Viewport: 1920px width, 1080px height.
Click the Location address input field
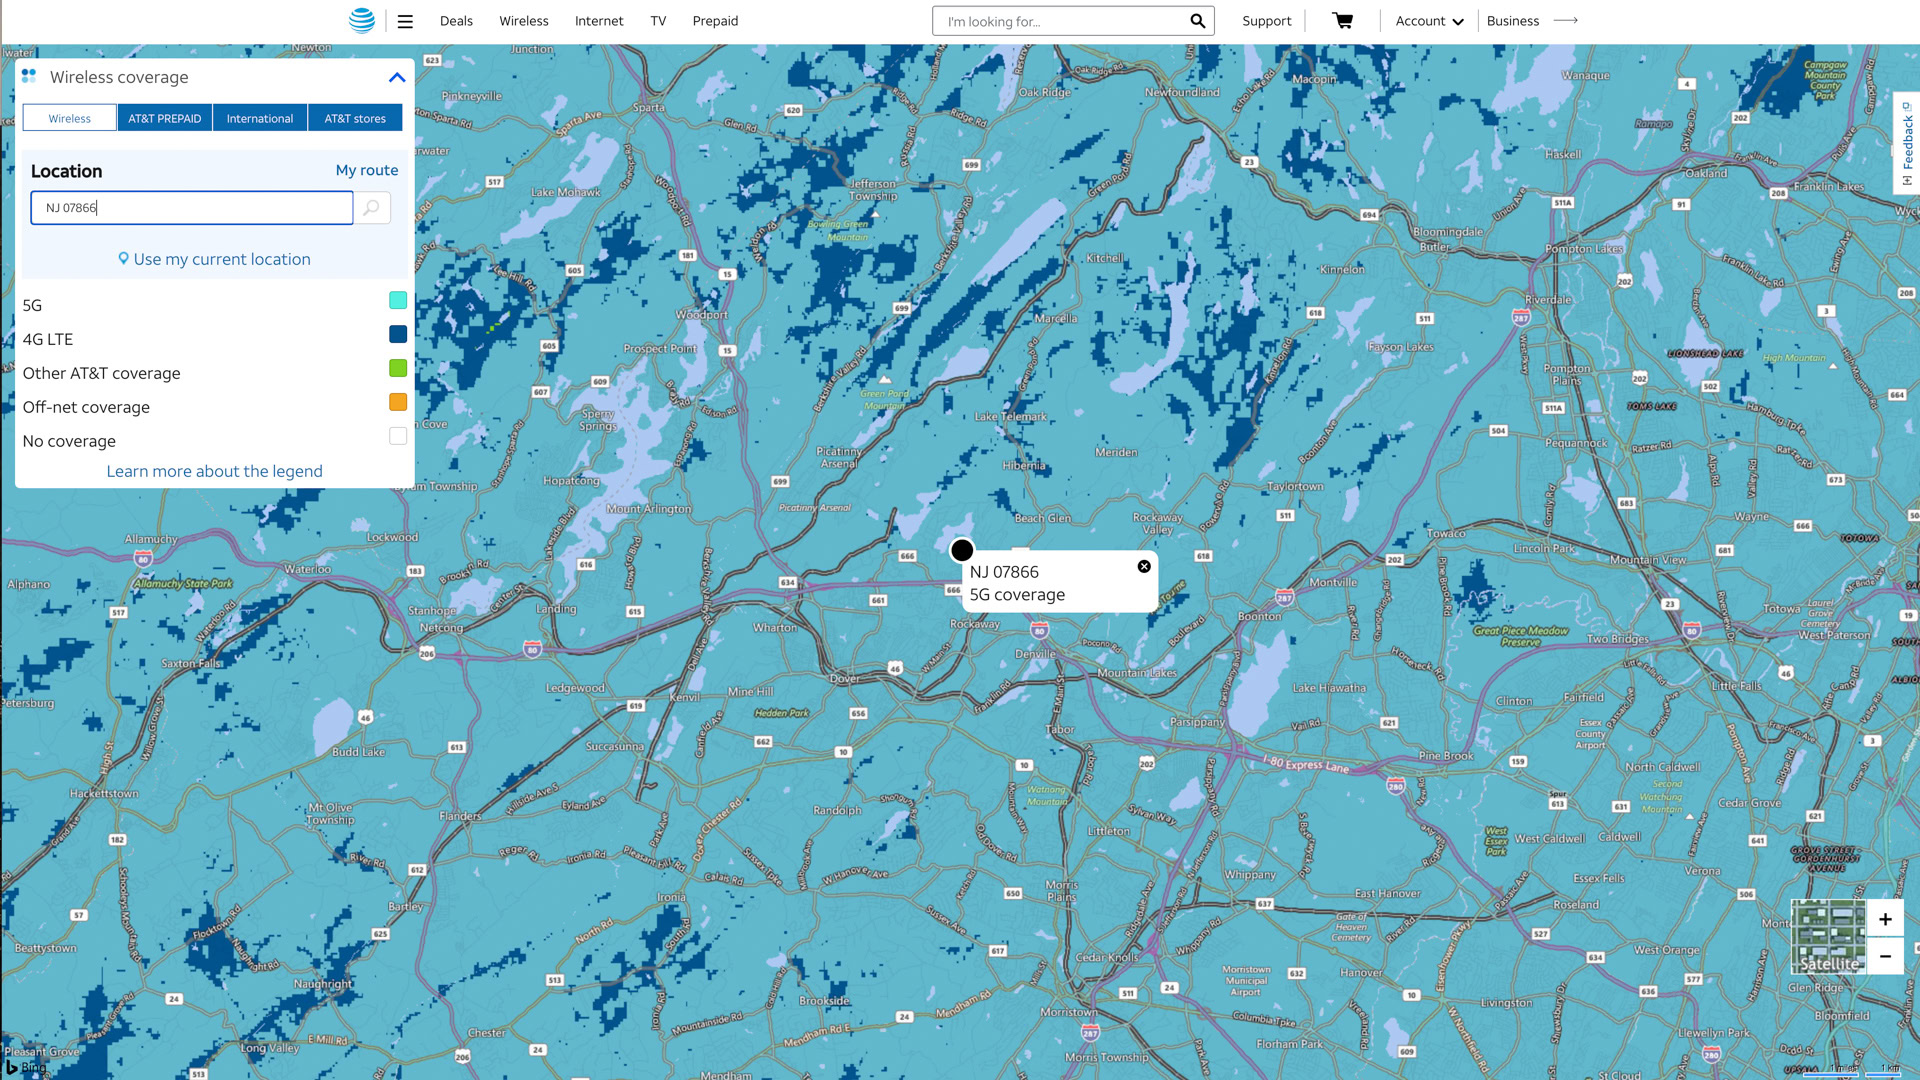coord(192,208)
